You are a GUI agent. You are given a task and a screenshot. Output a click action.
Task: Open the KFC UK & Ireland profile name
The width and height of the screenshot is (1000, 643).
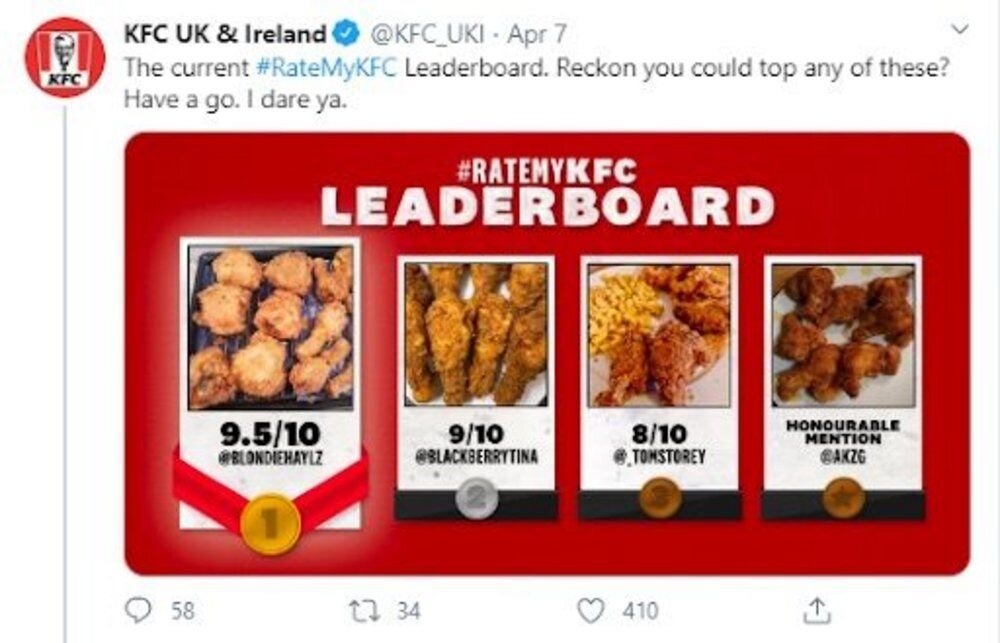[x=224, y=34]
